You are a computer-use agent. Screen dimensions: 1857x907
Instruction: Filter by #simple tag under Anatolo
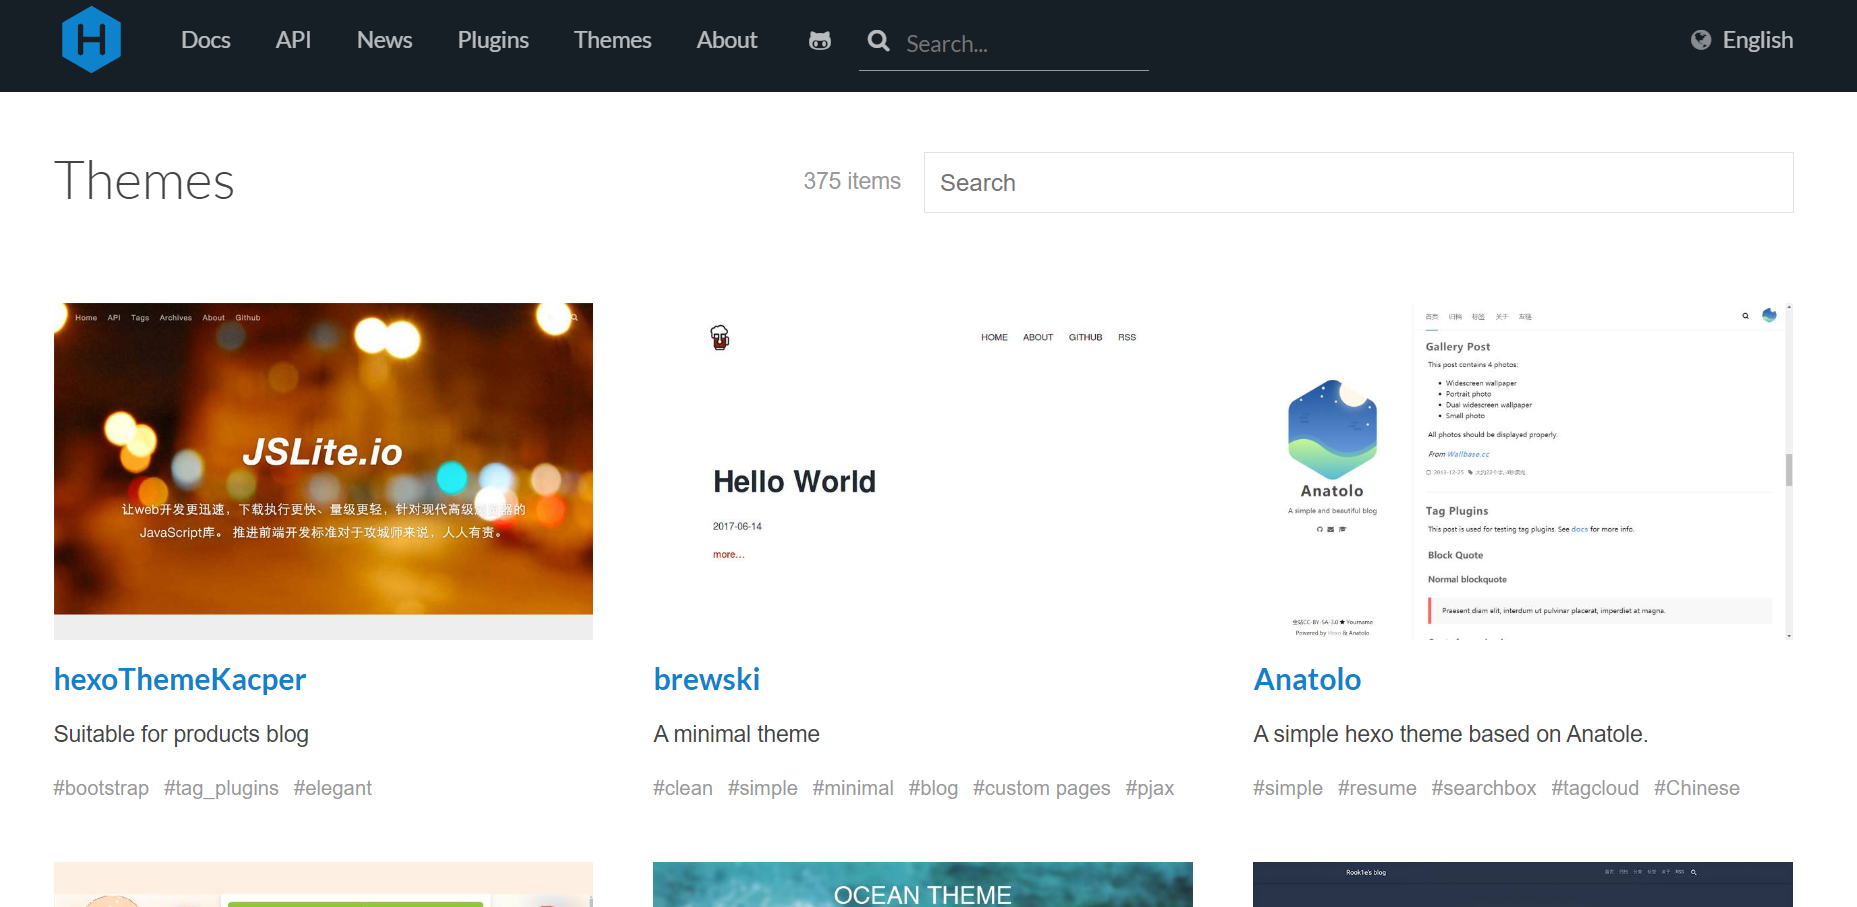pos(1288,788)
